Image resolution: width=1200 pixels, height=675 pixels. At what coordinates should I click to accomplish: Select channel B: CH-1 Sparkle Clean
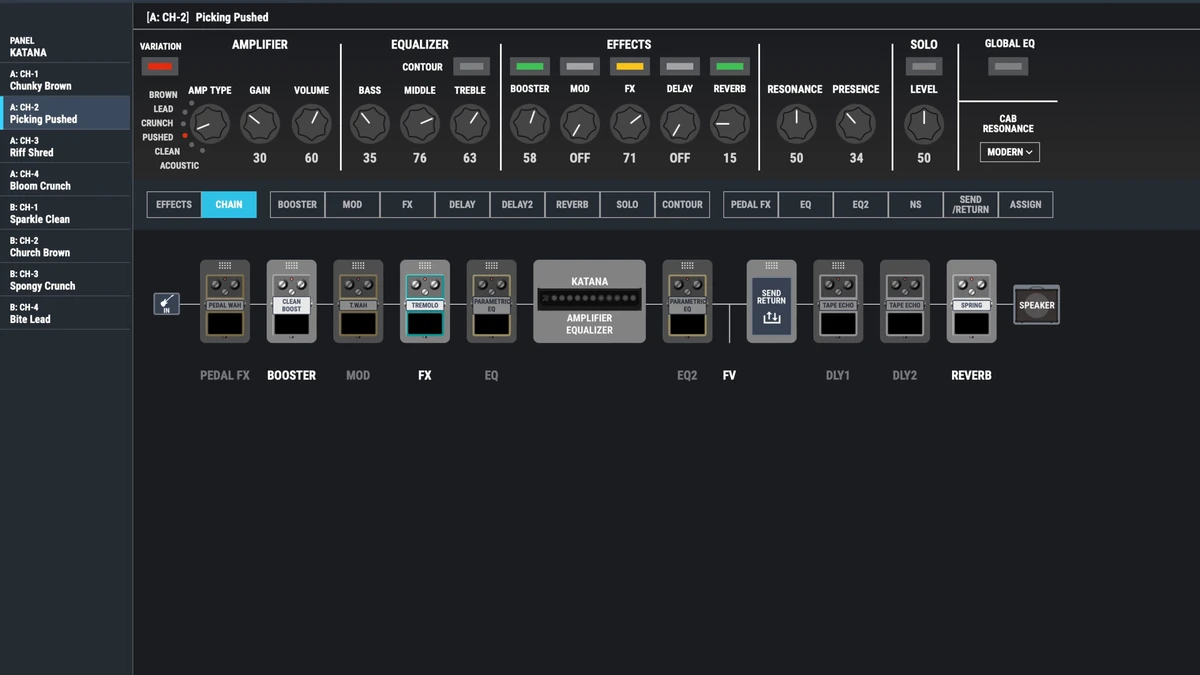point(65,213)
